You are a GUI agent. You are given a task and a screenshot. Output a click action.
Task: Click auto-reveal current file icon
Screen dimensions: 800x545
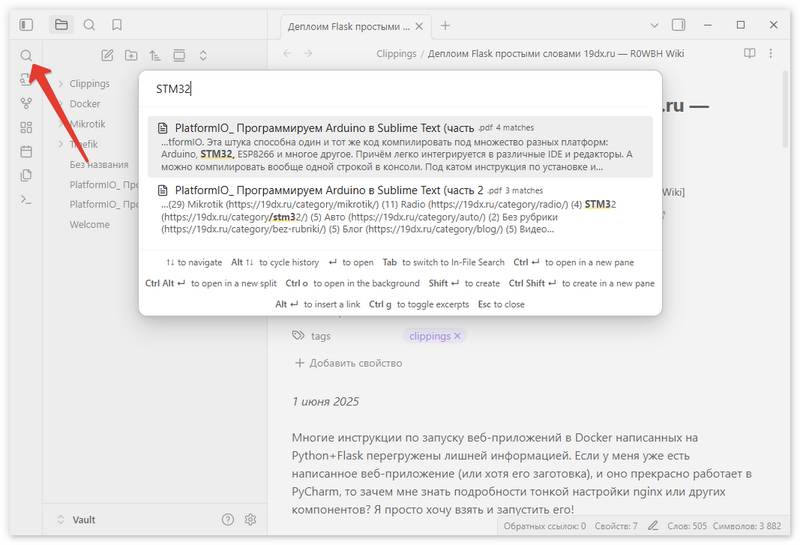point(179,55)
